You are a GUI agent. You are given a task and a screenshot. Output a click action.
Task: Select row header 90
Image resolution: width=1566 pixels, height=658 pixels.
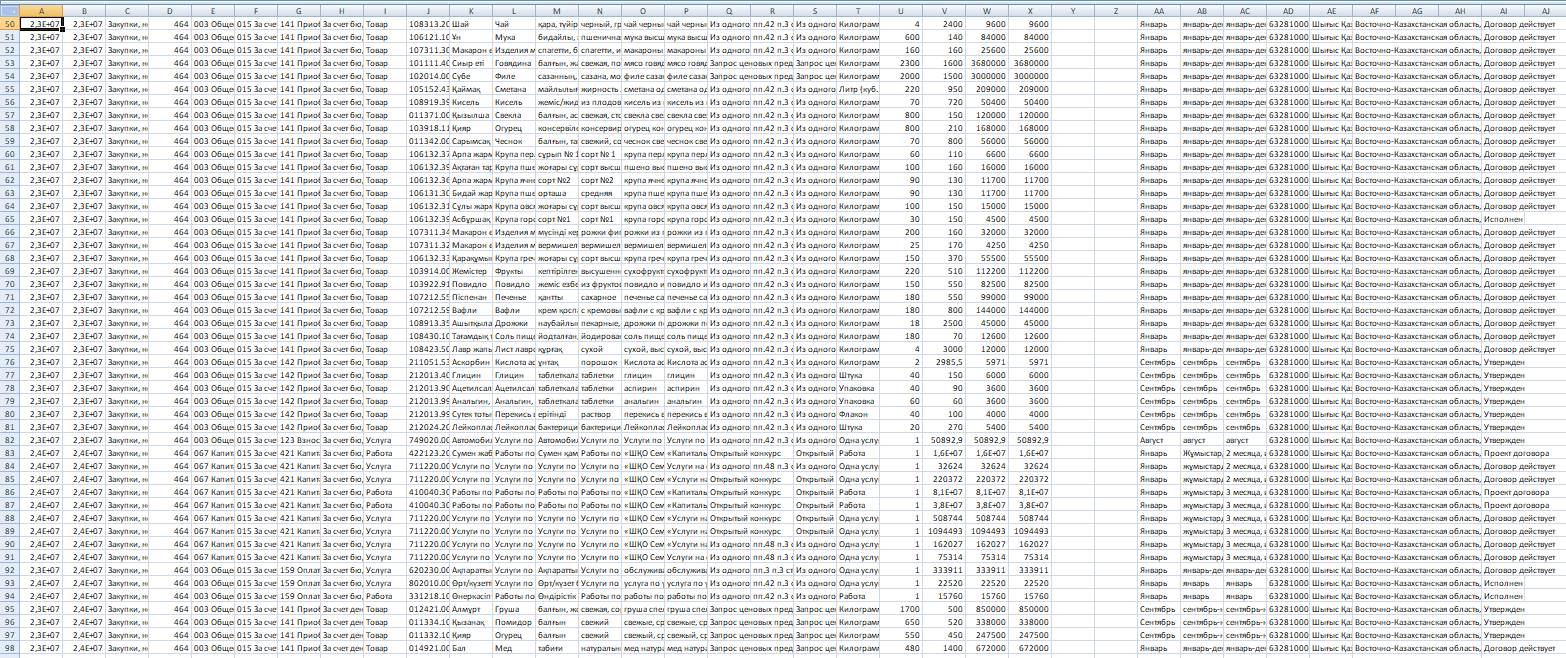[x=9, y=544]
